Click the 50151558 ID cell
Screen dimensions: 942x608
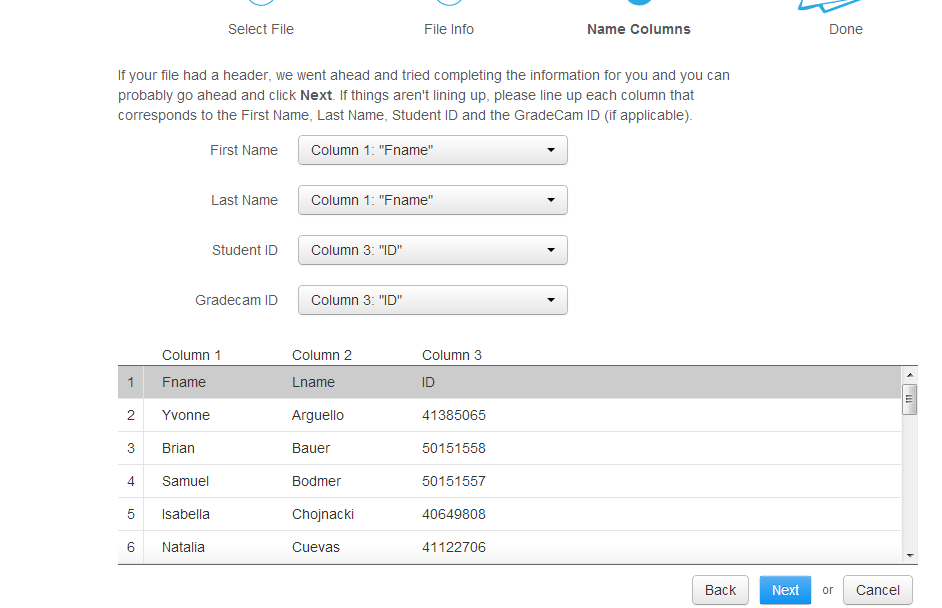tap(454, 448)
